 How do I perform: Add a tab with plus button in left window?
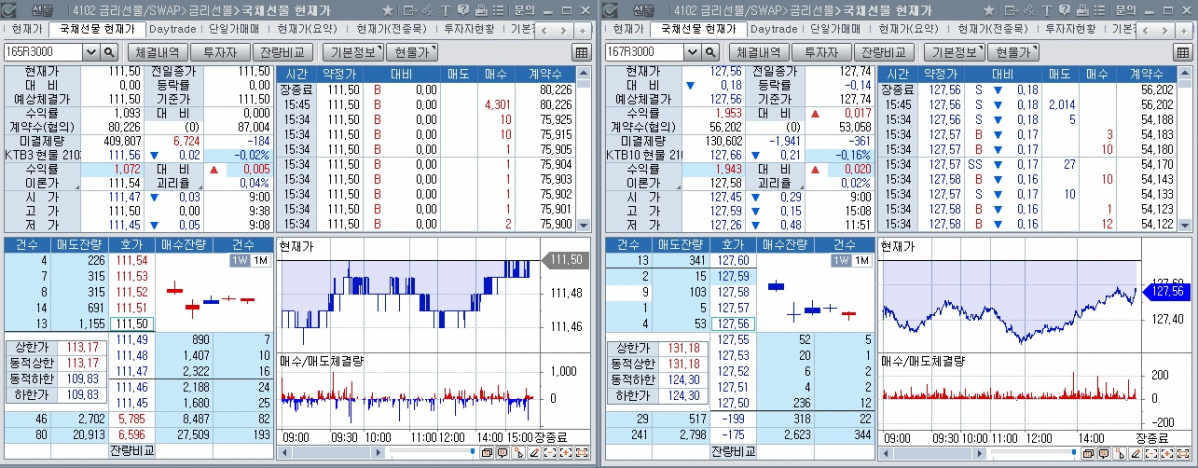[582, 31]
